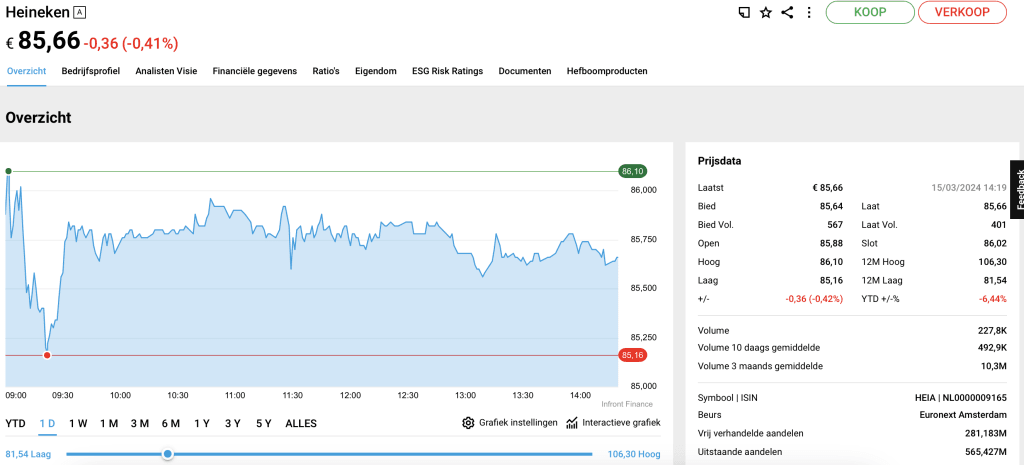This screenshot has width=1024, height=465.
Task: Open the Feedback side tab
Action: 1018,188
